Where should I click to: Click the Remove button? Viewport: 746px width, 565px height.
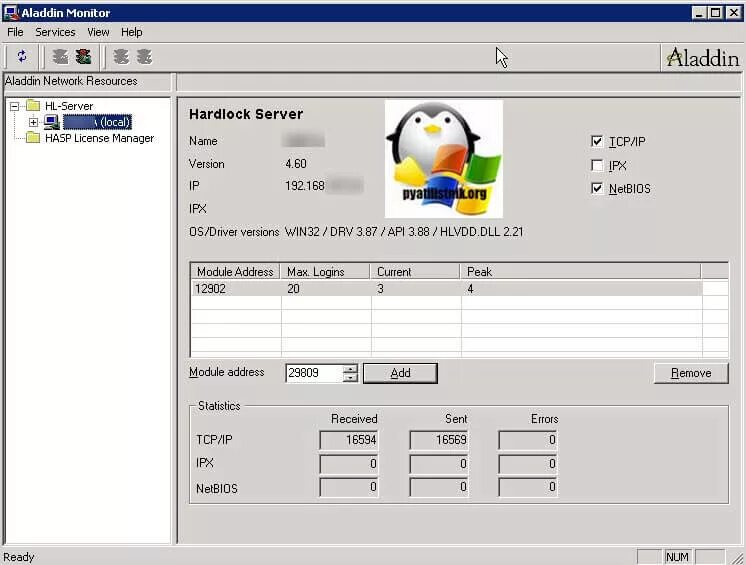click(691, 373)
